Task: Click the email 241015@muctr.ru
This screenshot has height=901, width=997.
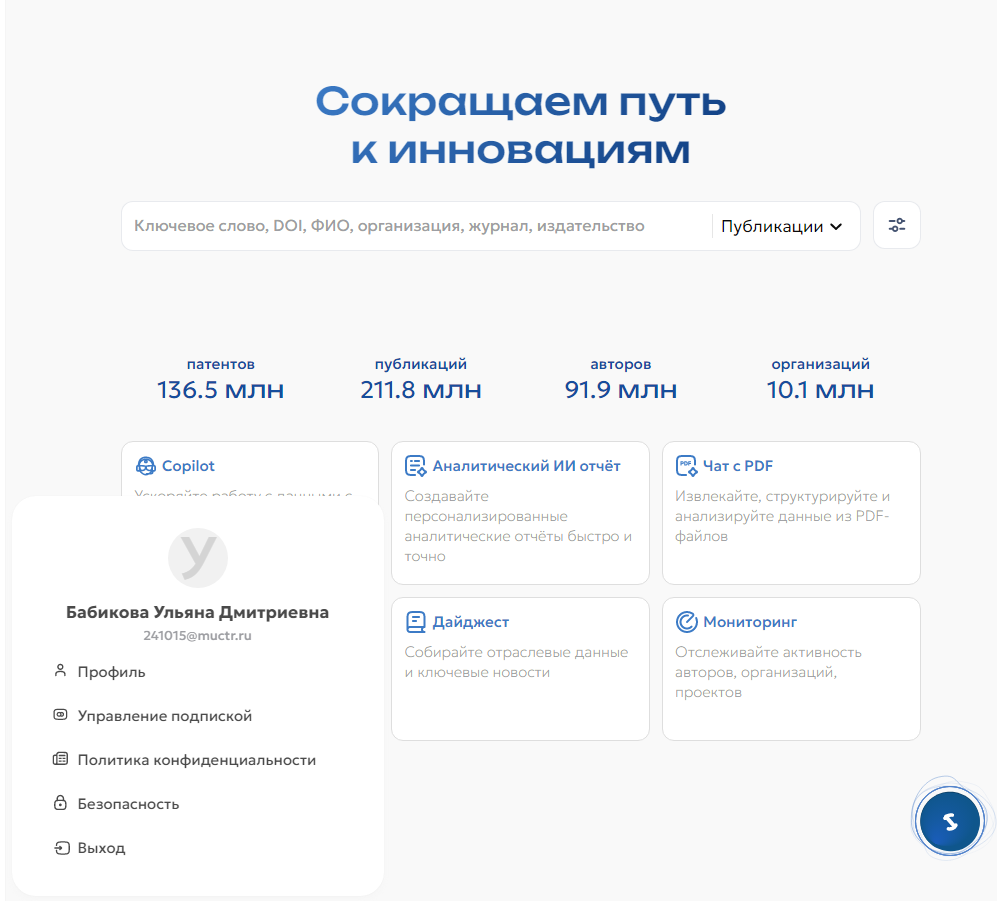Action: (197, 635)
